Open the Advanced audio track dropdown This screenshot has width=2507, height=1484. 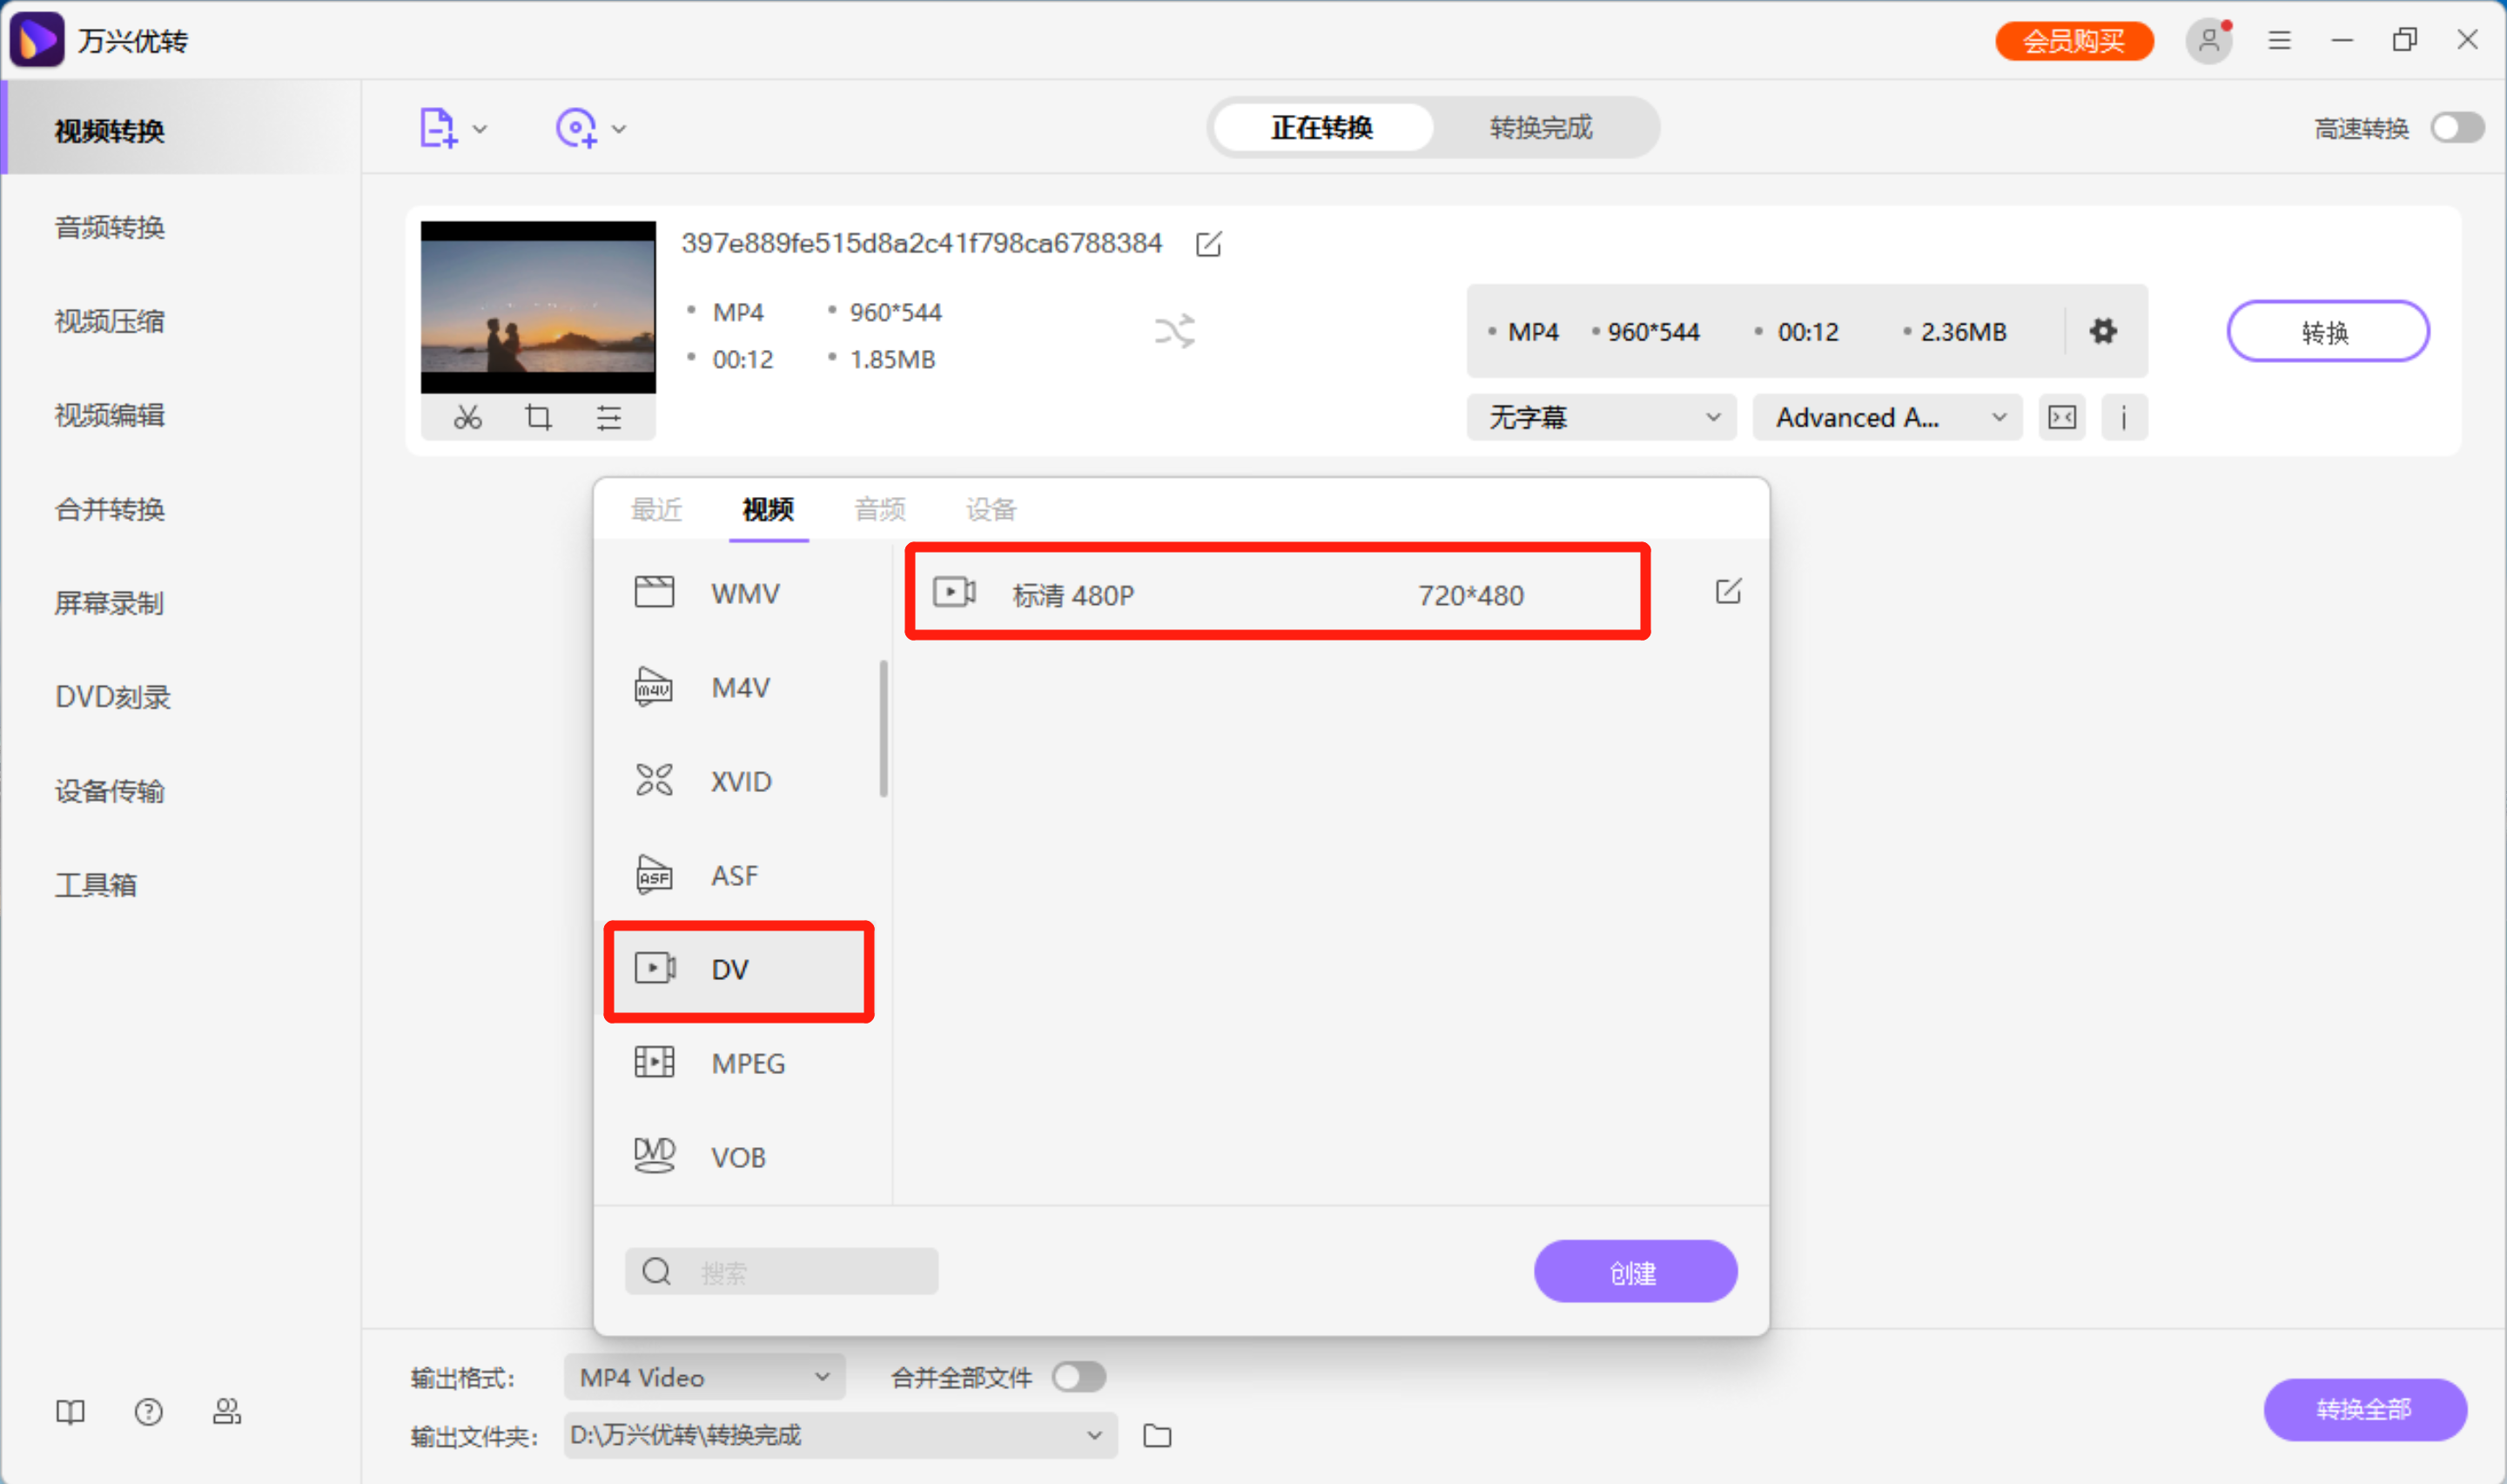coord(1887,417)
